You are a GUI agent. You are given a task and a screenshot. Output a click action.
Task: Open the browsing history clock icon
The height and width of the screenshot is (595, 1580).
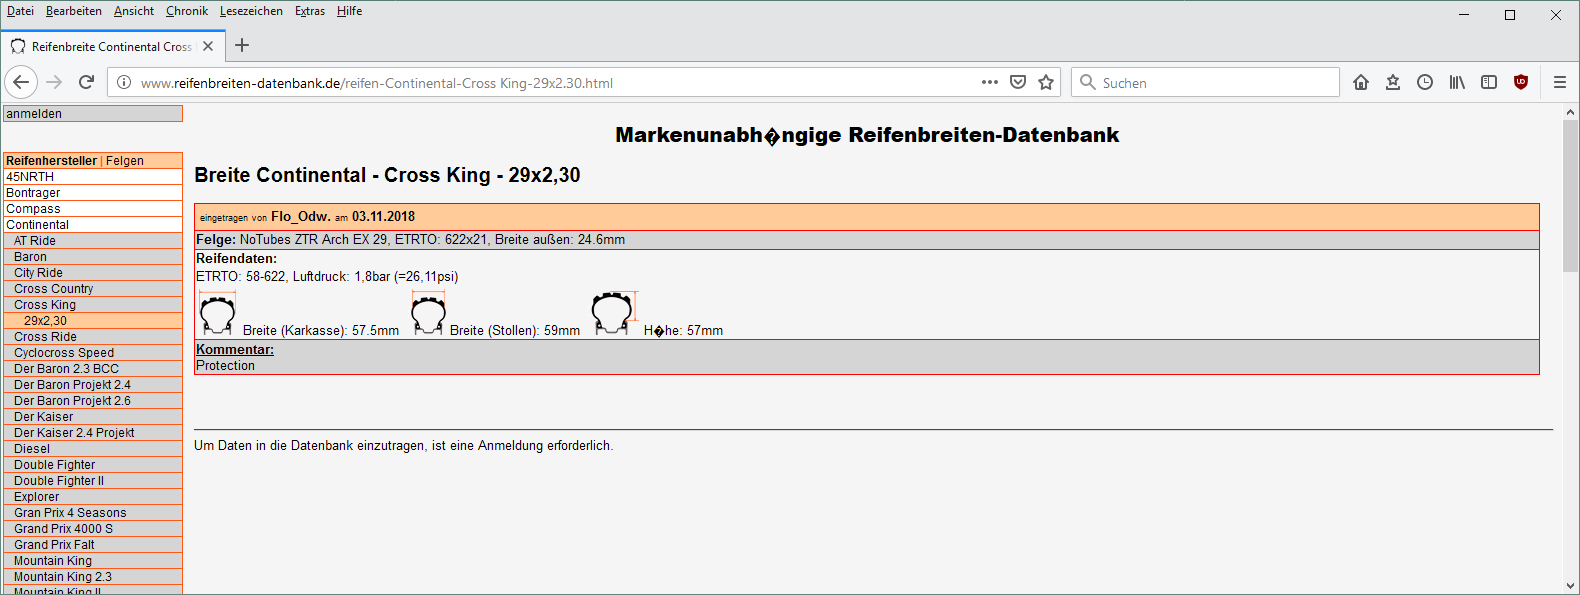pyautogui.click(x=1425, y=82)
